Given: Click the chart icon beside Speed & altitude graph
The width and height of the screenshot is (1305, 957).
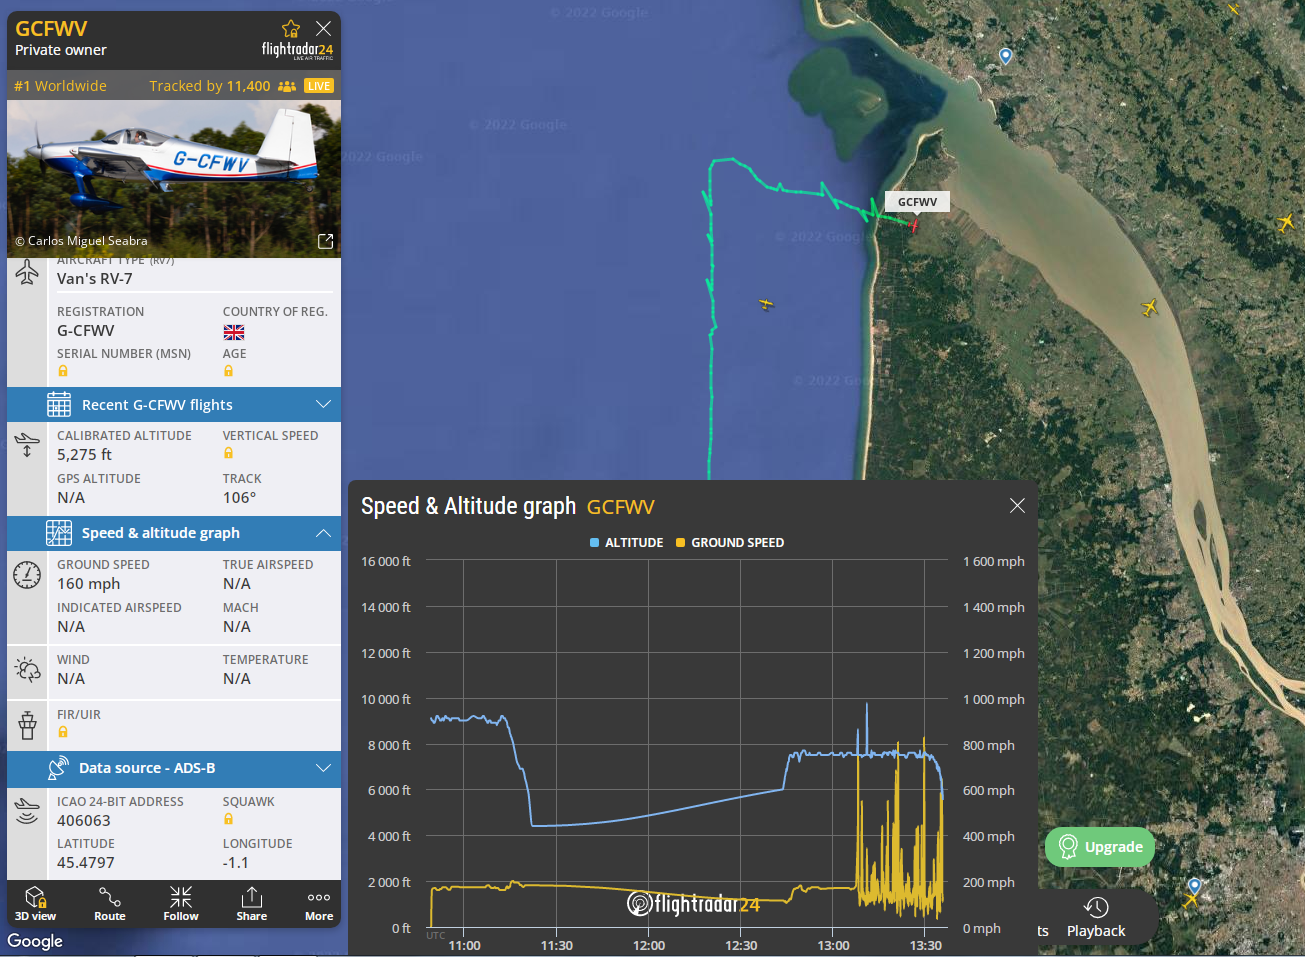Looking at the screenshot, I should tap(59, 533).
